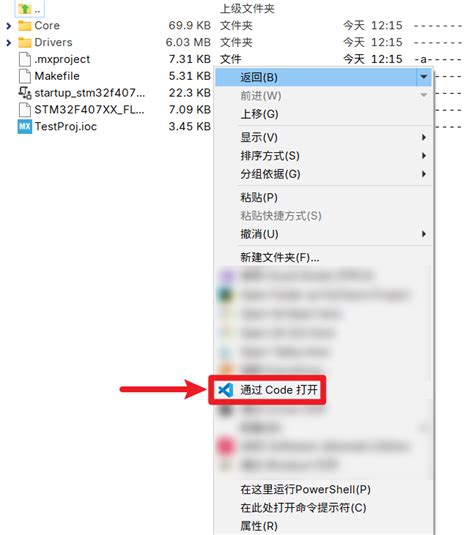The width and height of the screenshot is (474, 535).
Task: Click the parent folder up-arrow icon
Action: [x=25, y=9]
